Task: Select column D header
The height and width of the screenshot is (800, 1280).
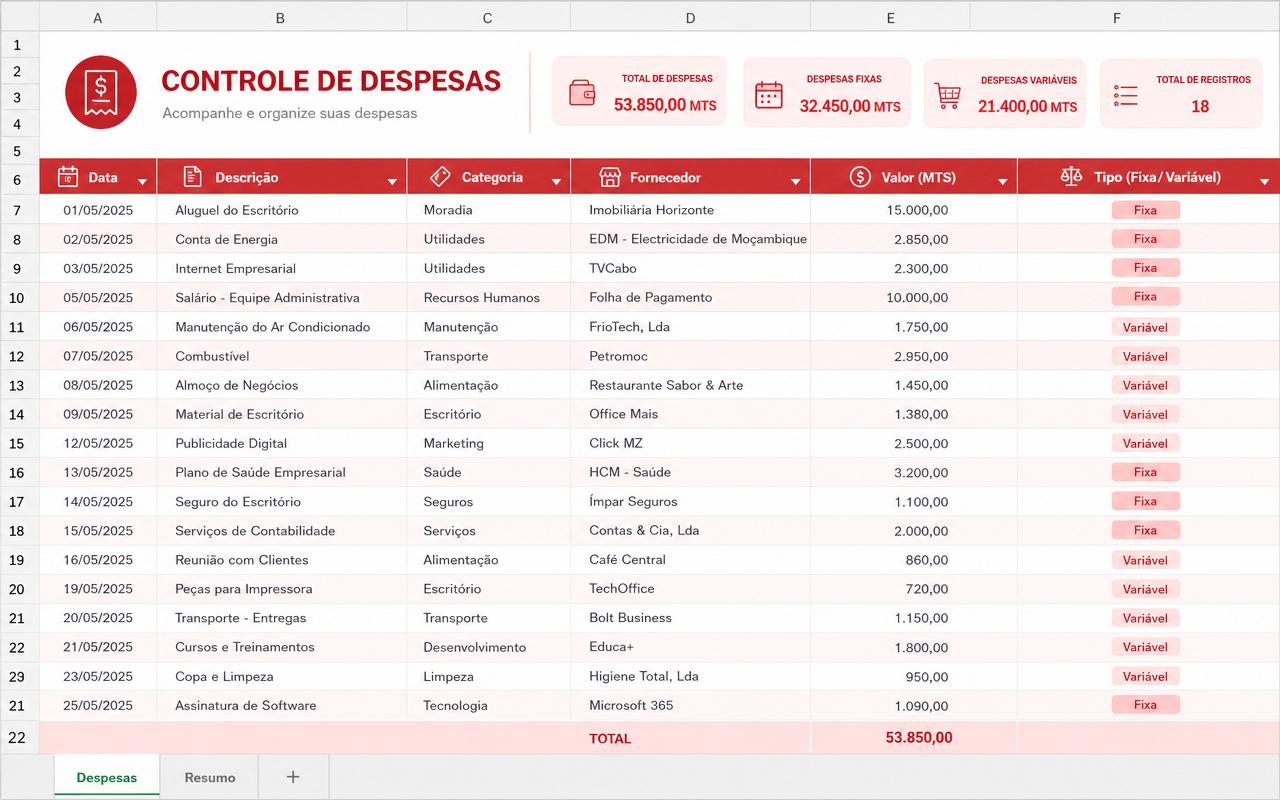Action: point(690,18)
